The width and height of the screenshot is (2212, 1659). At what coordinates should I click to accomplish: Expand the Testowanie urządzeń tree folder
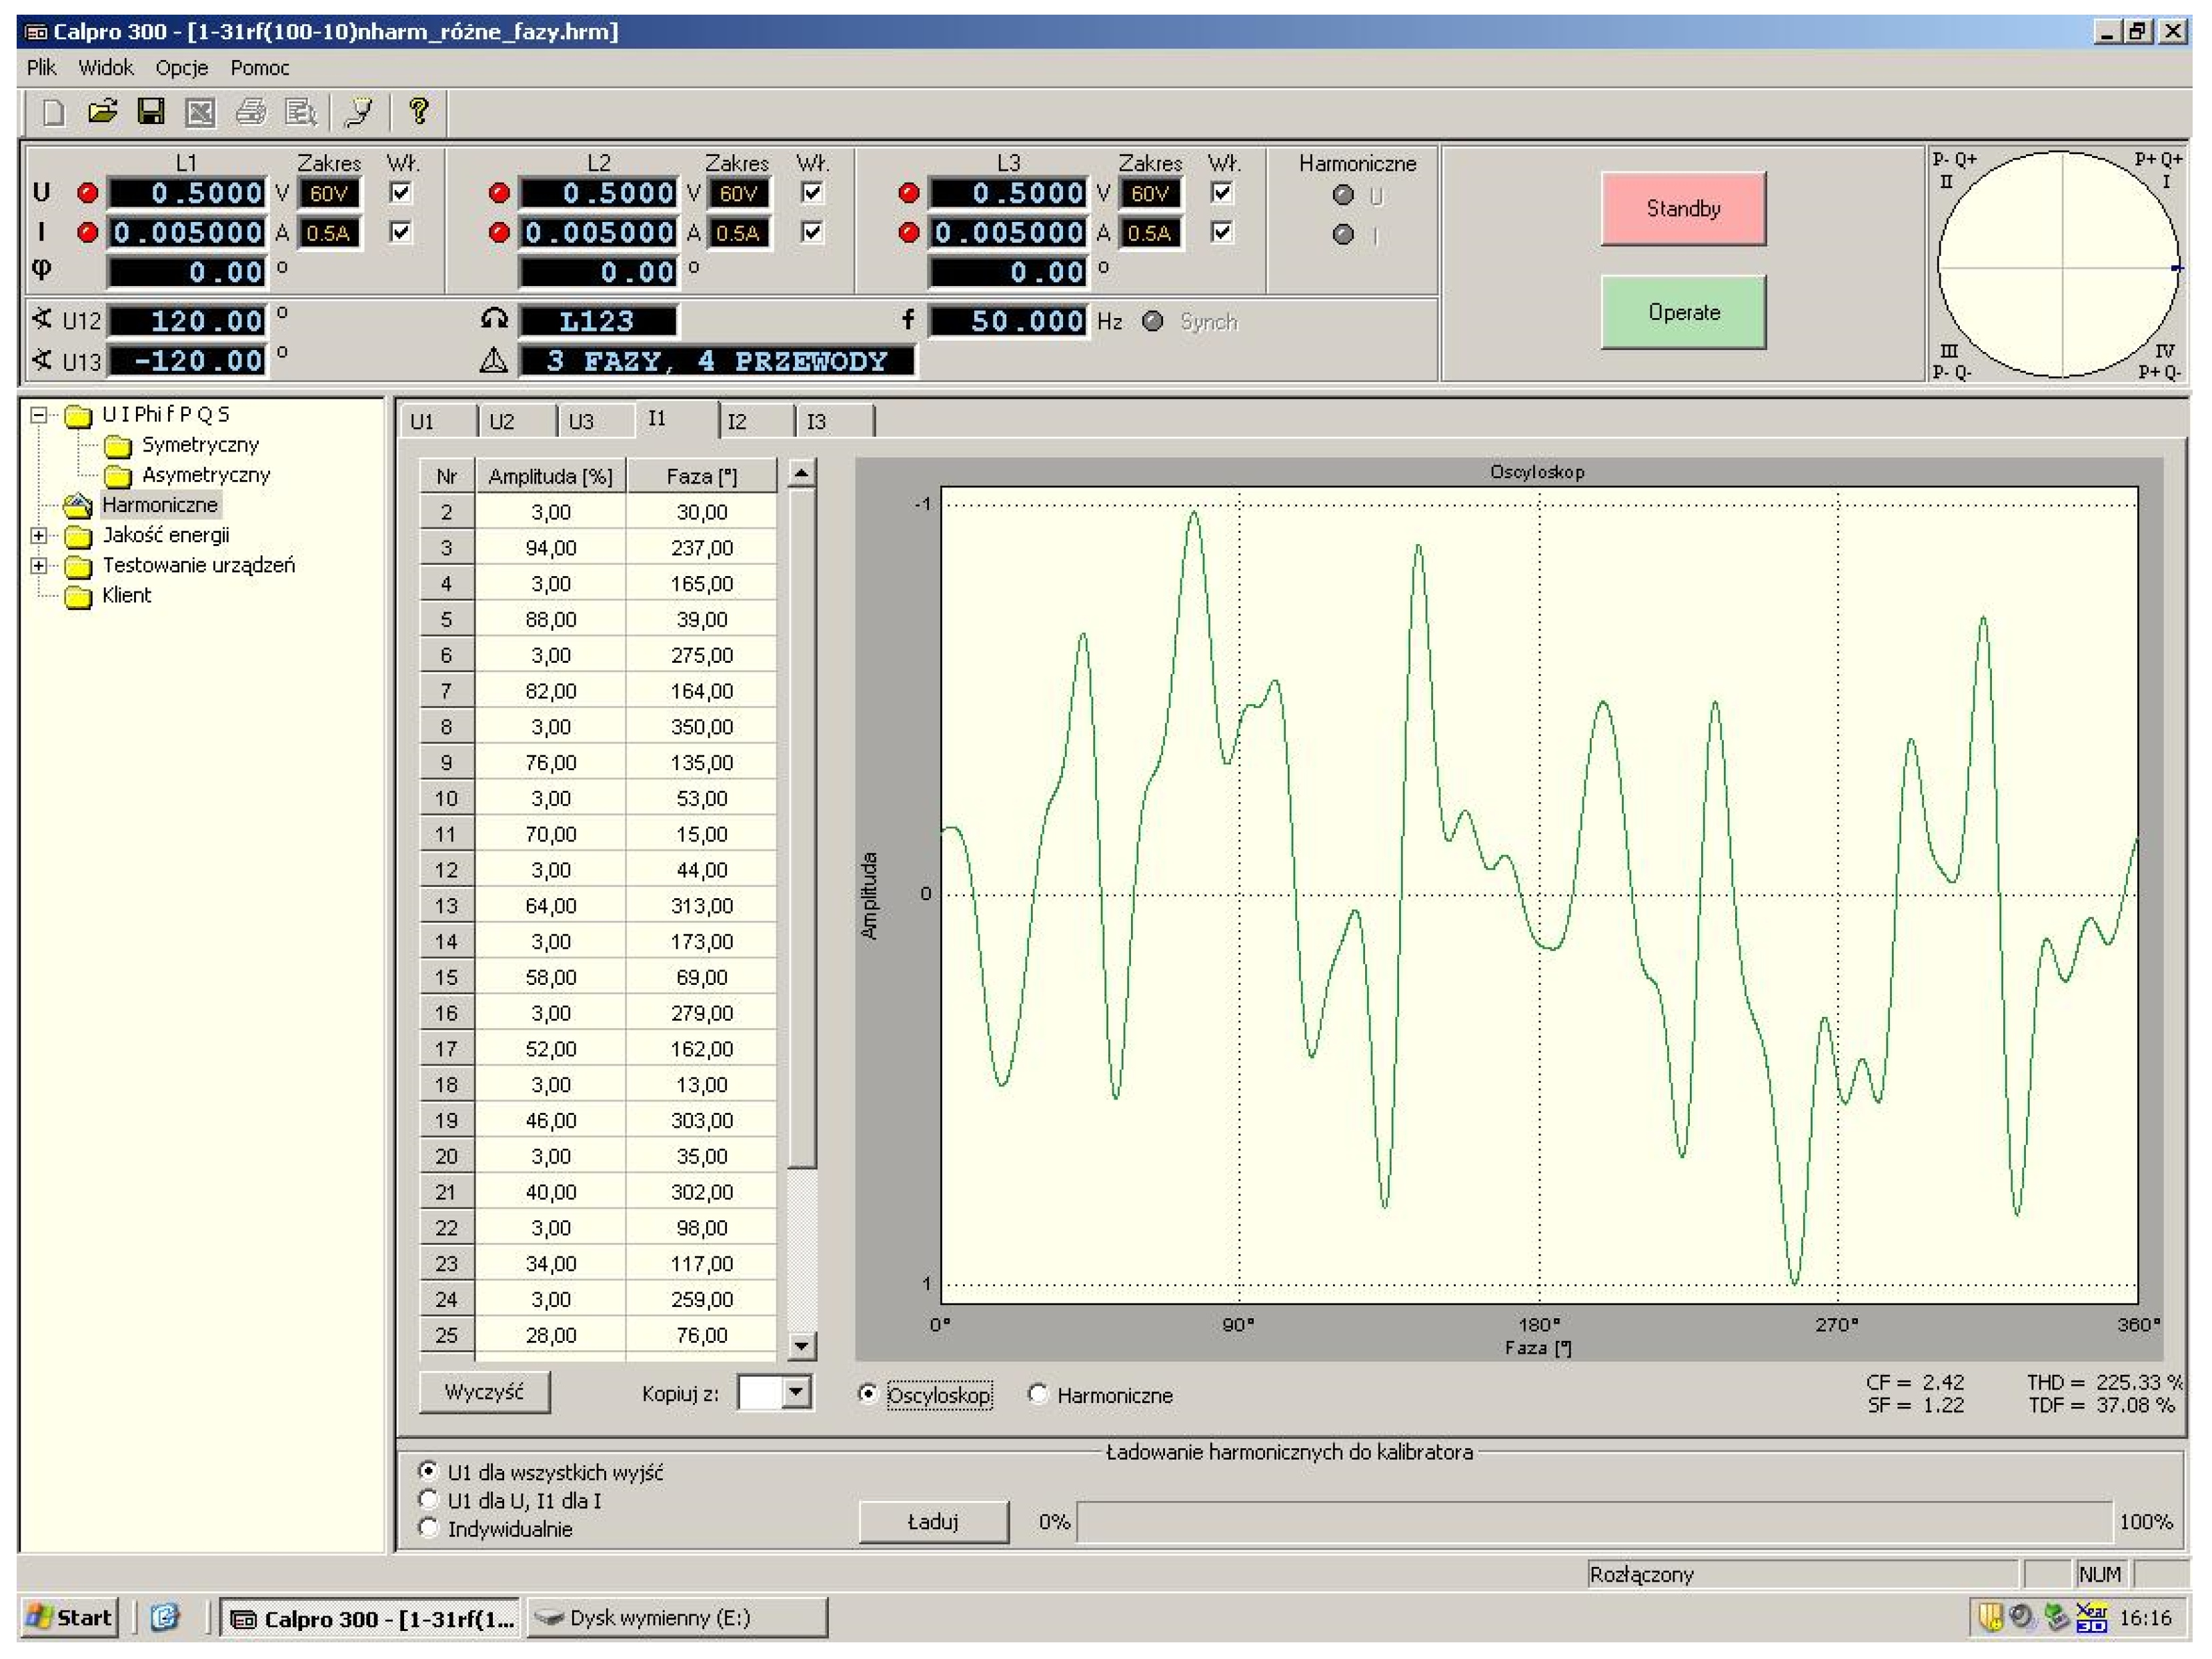(x=38, y=565)
